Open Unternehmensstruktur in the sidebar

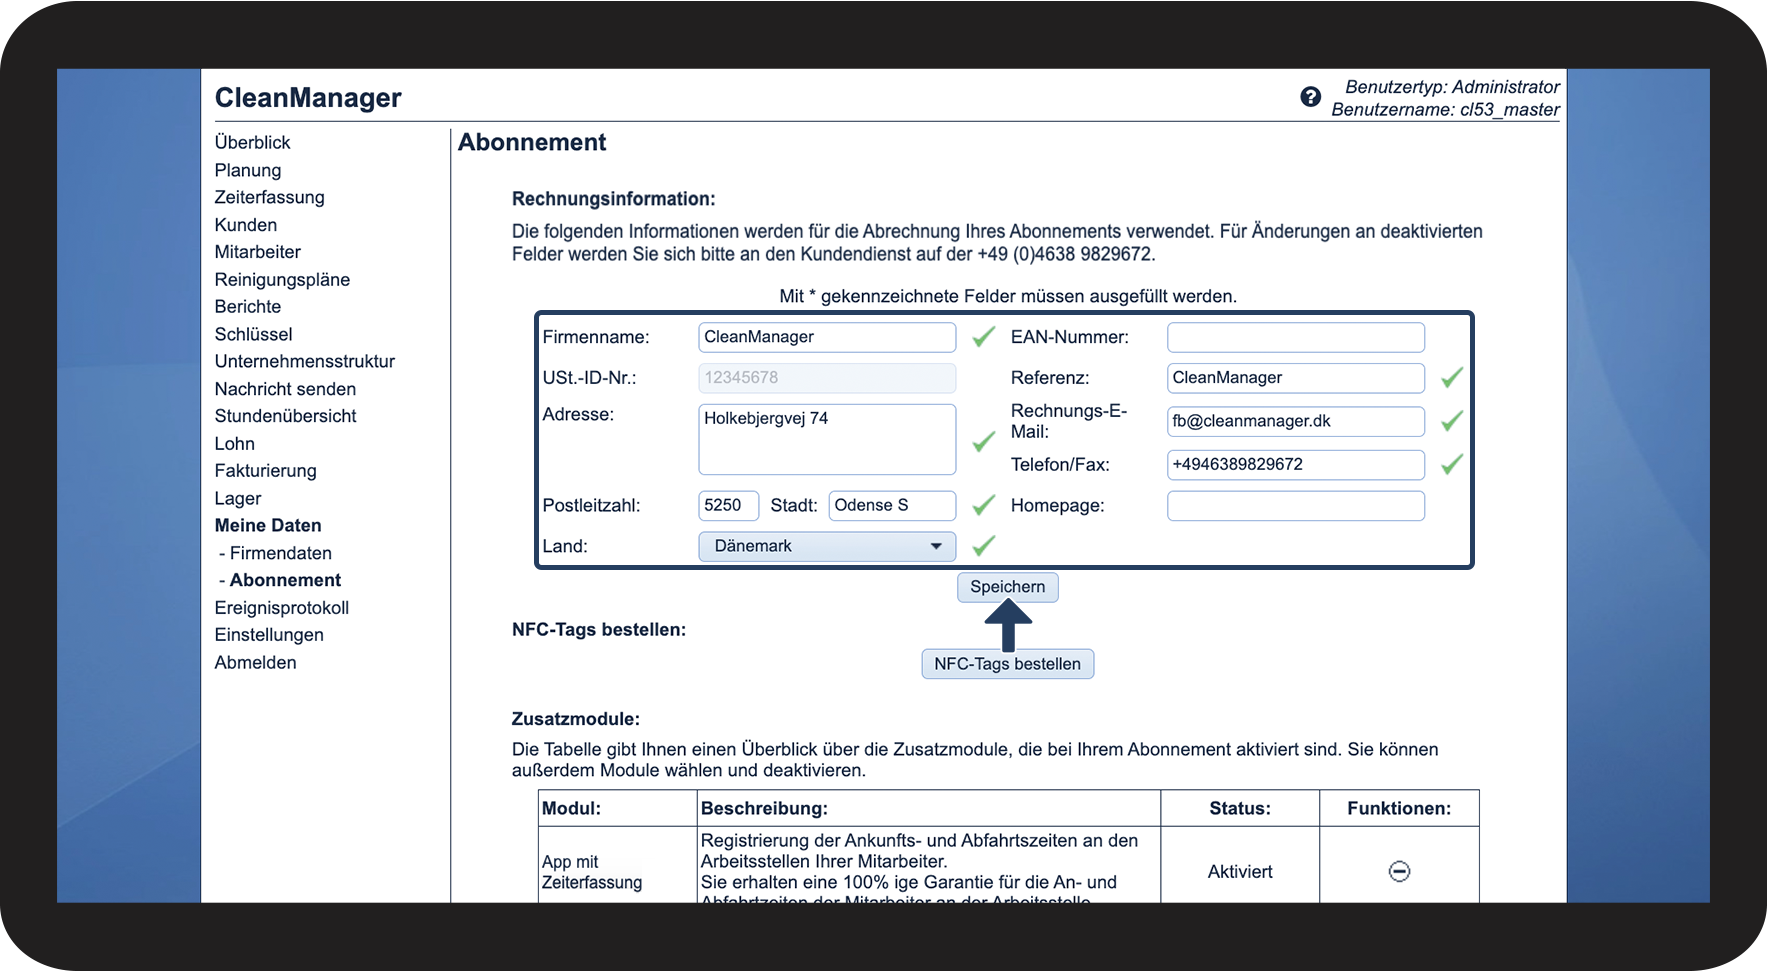(305, 361)
